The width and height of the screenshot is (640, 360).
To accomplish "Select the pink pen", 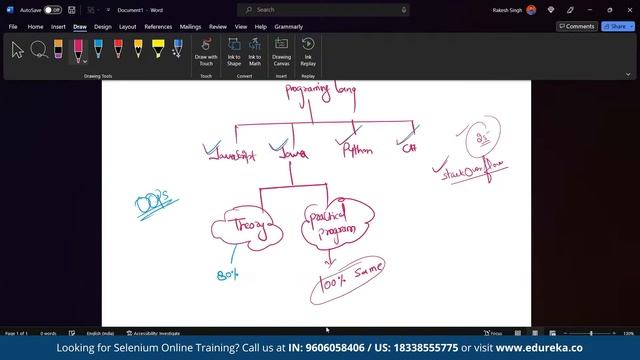I will pyautogui.click(x=78, y=51).
